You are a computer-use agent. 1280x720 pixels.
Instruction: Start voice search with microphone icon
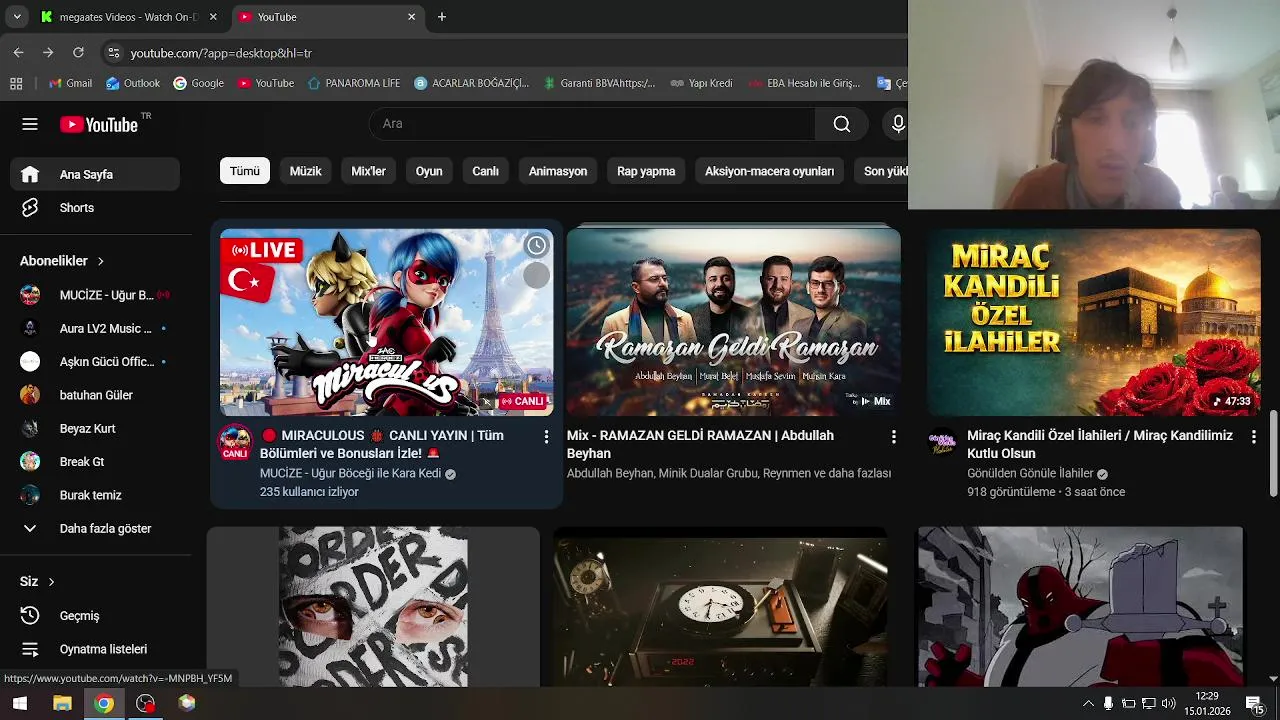click(898, 124)
